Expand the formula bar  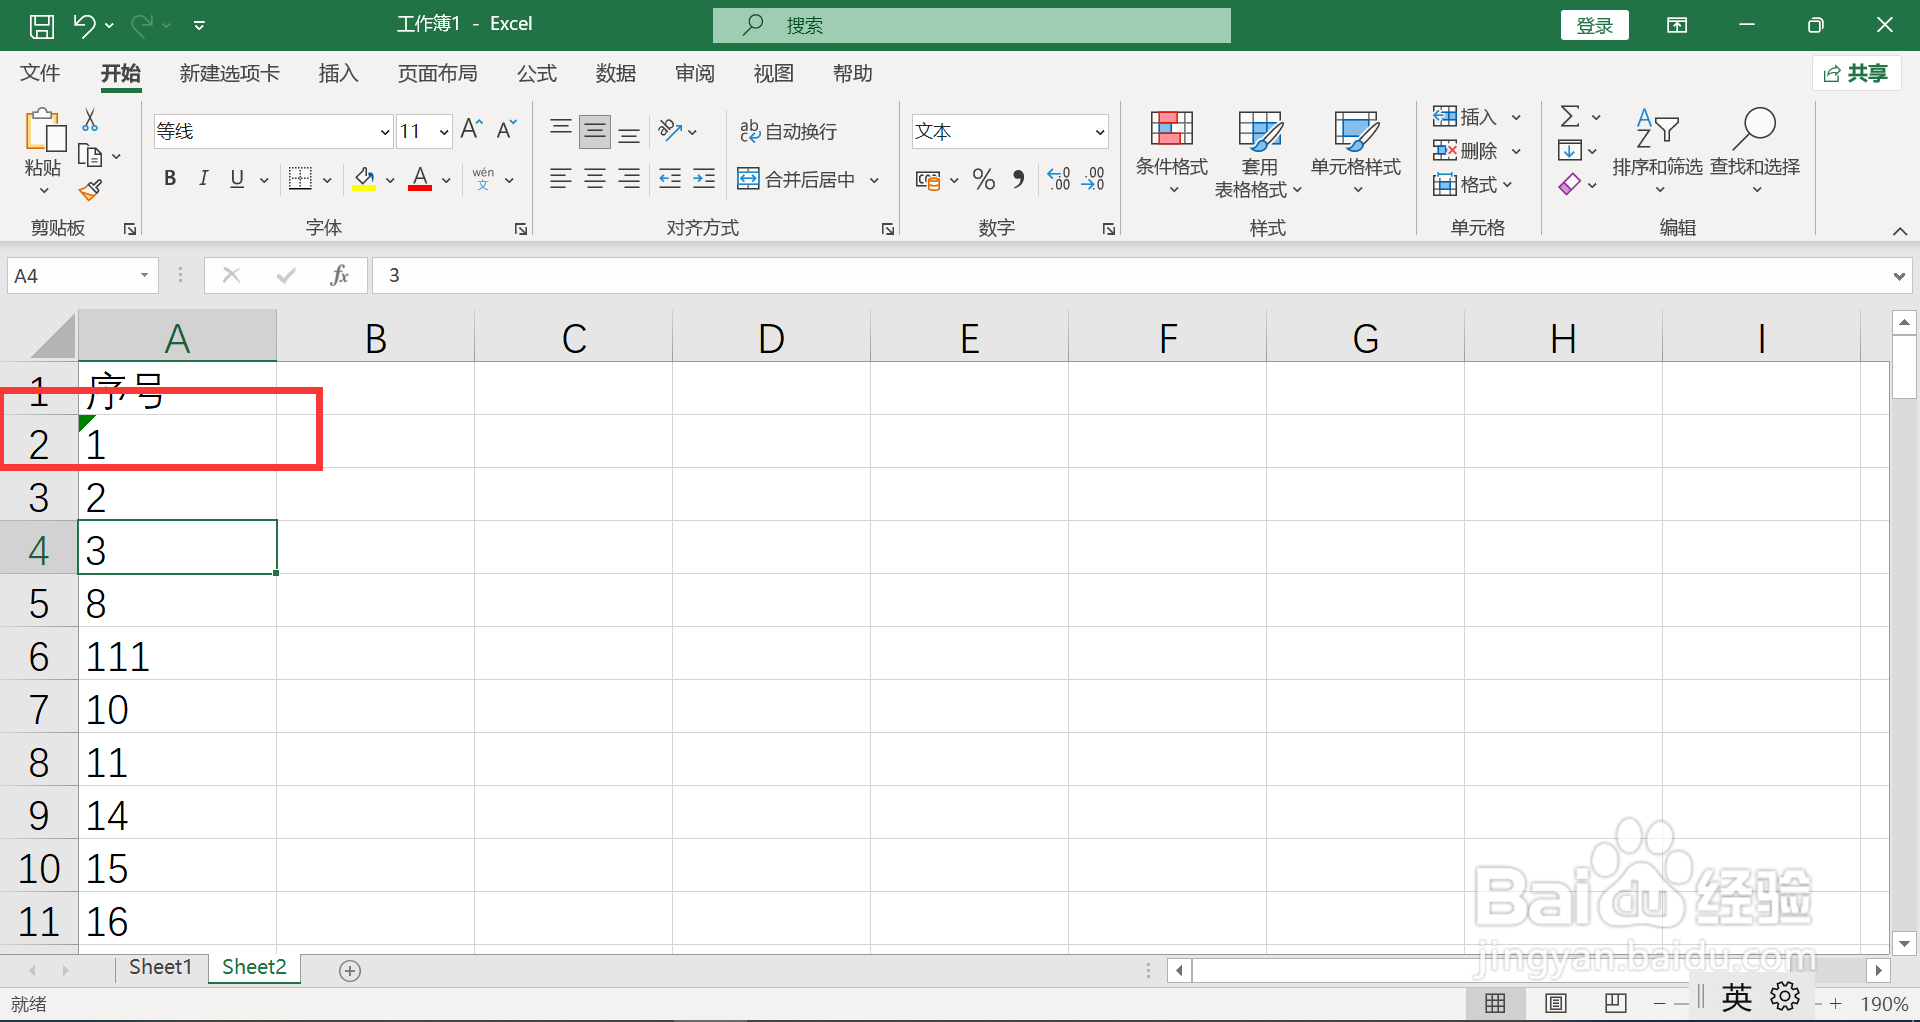coord(1899,276)
